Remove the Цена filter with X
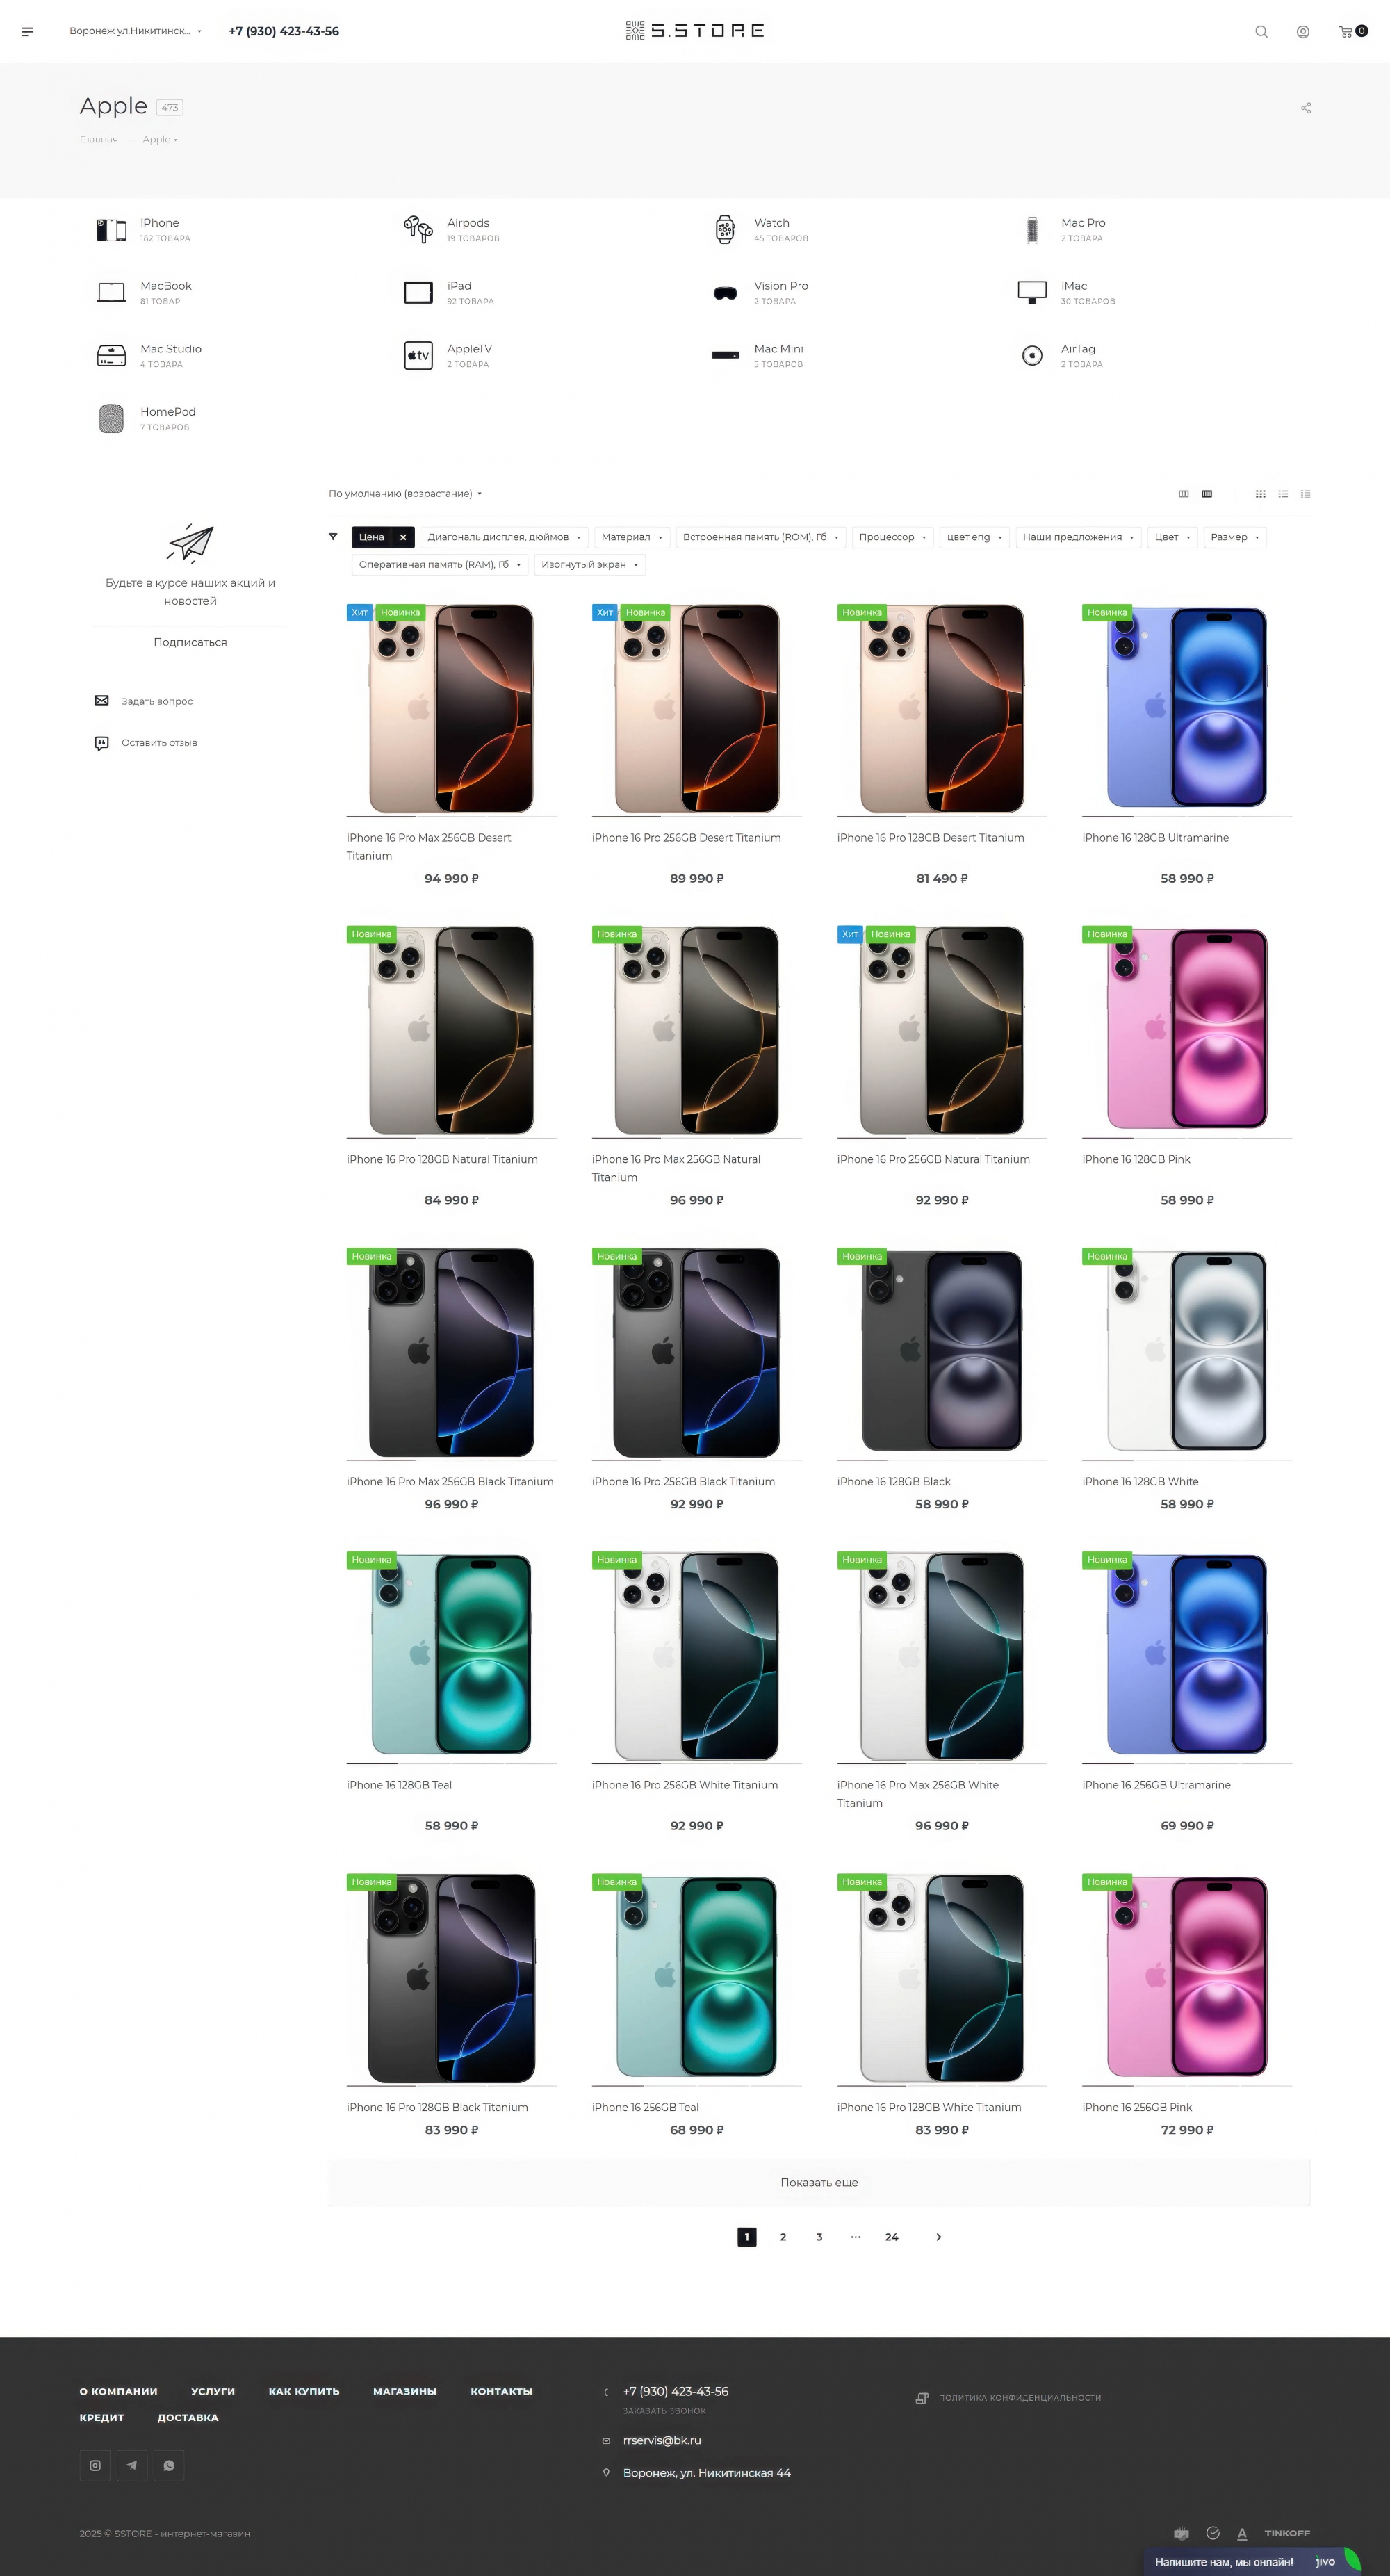 coord(403,537)
